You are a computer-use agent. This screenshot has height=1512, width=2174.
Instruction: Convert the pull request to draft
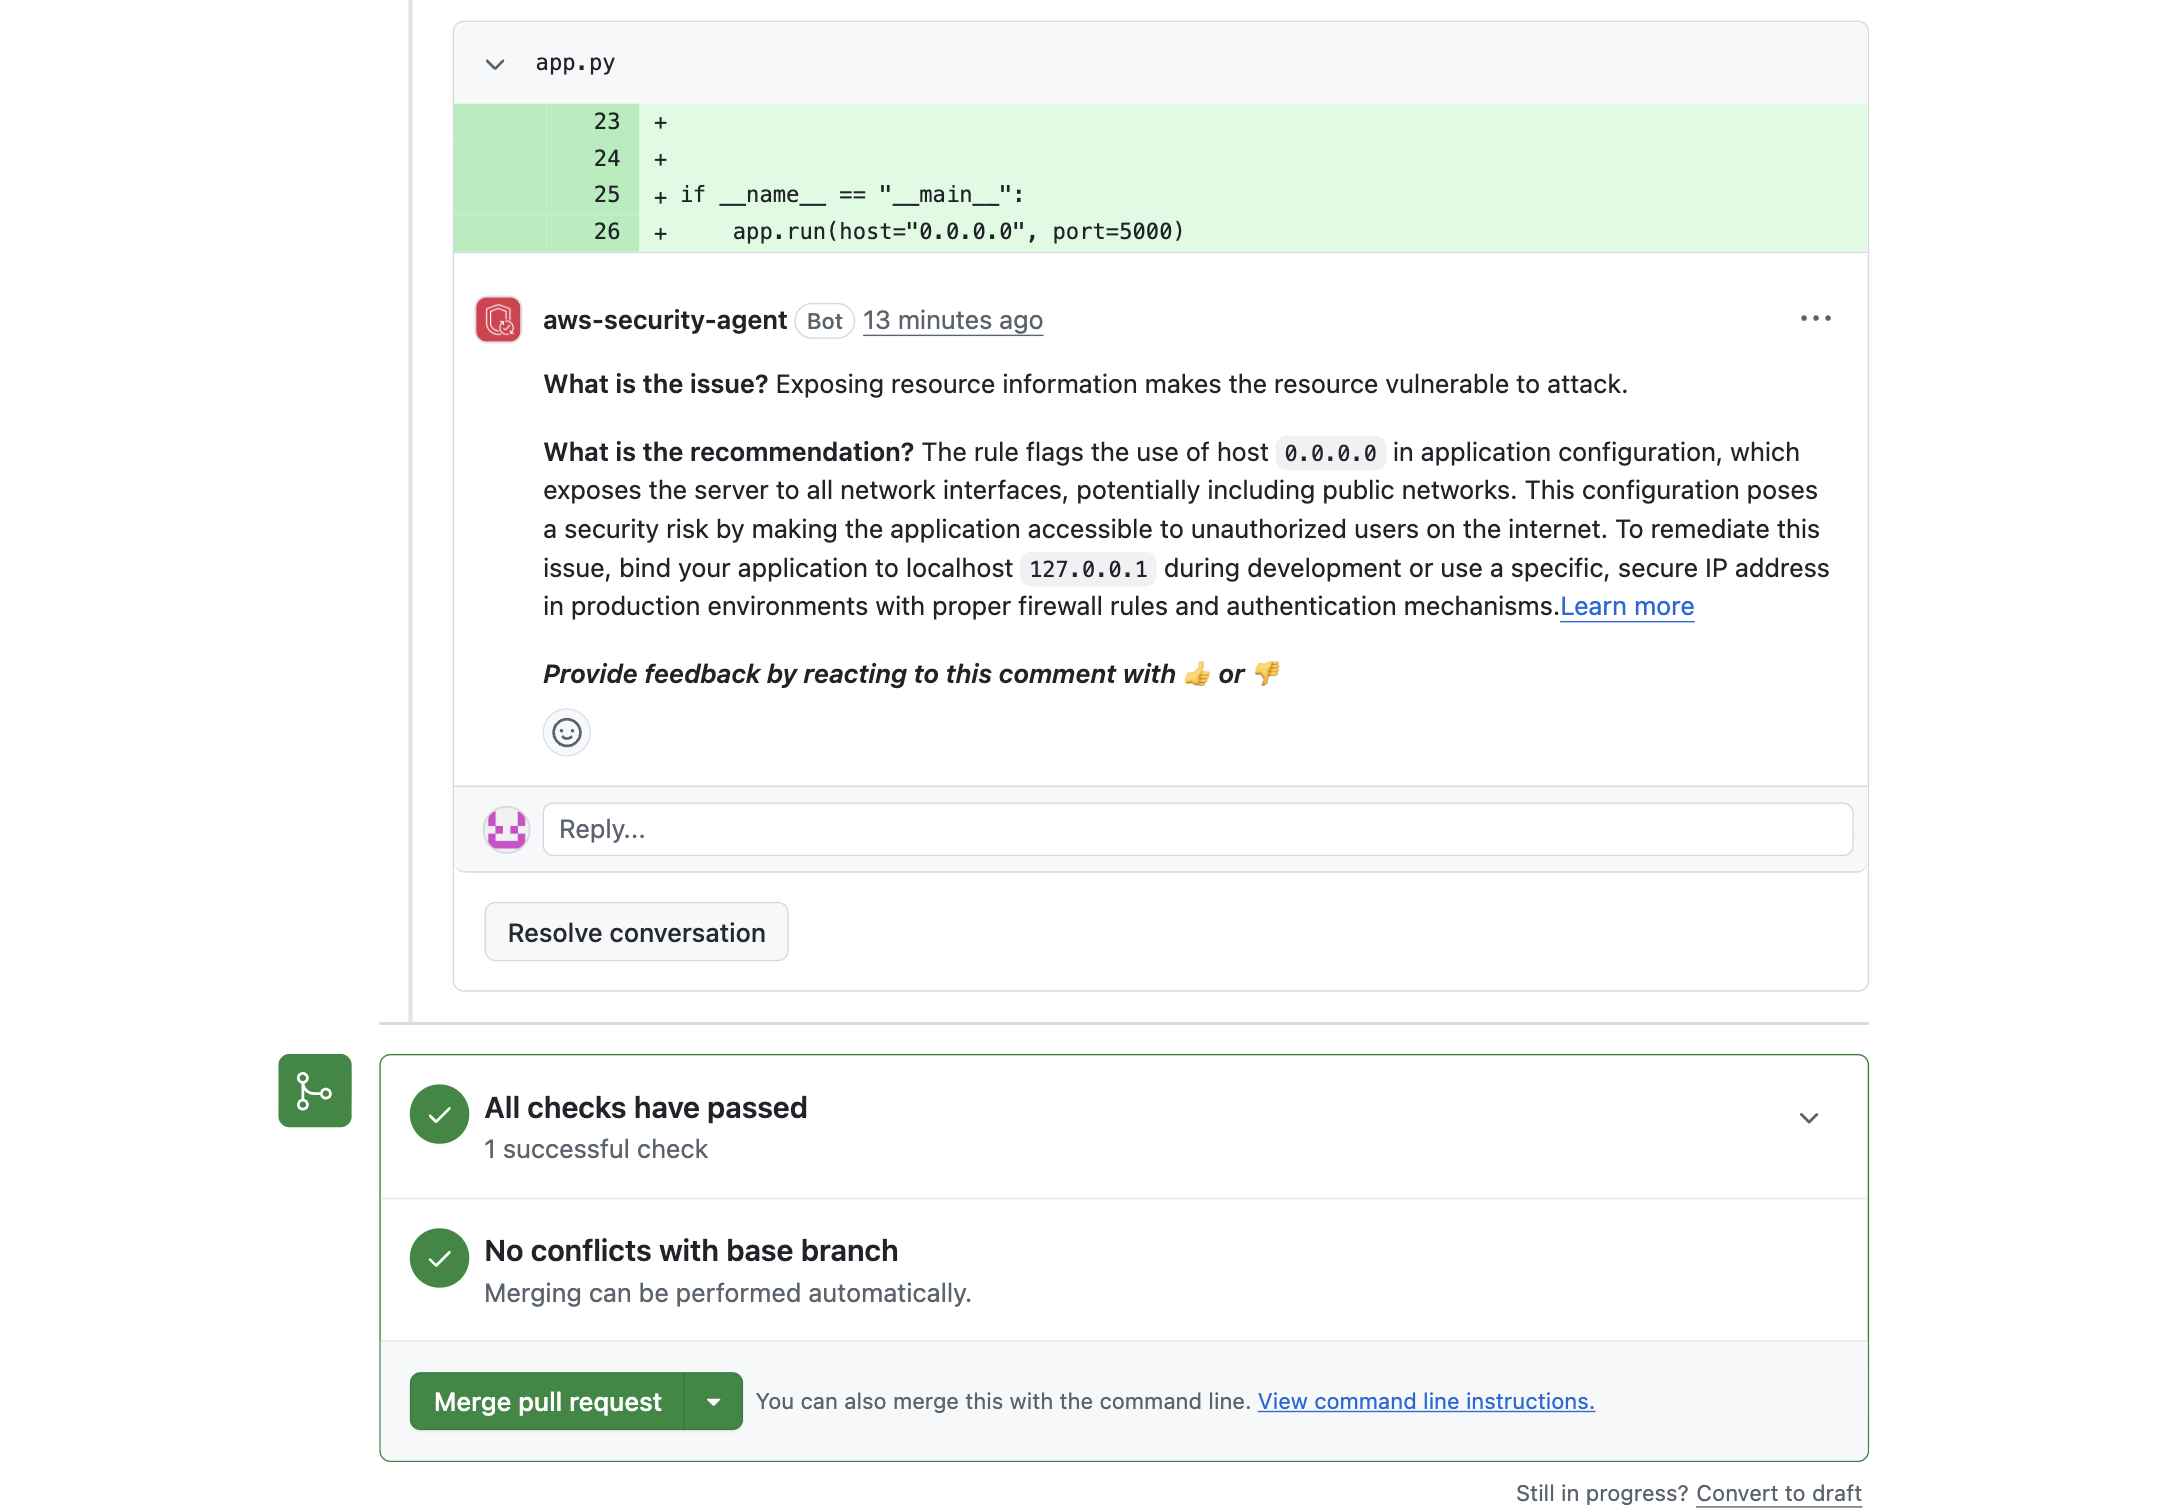[1778, 1492]
